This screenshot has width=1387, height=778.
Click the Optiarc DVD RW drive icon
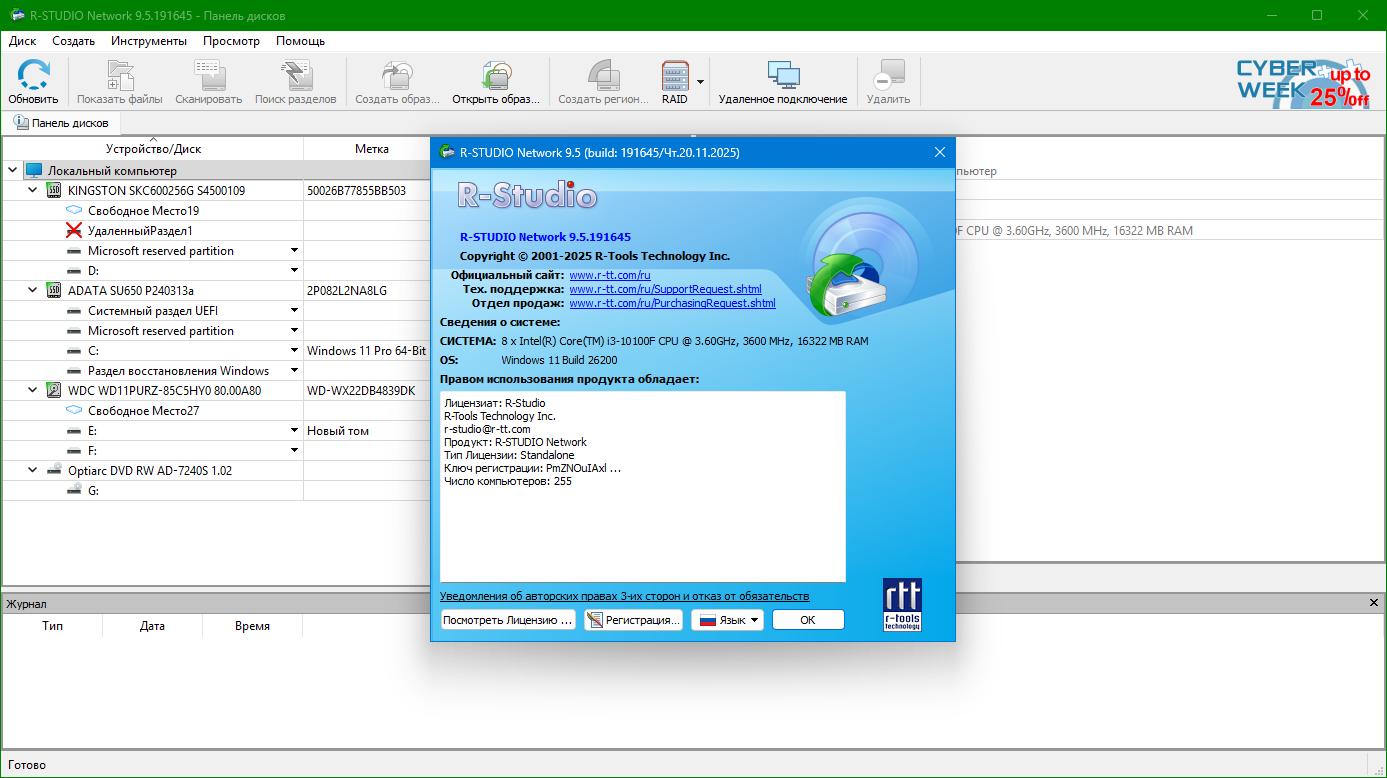coord(54,471)
